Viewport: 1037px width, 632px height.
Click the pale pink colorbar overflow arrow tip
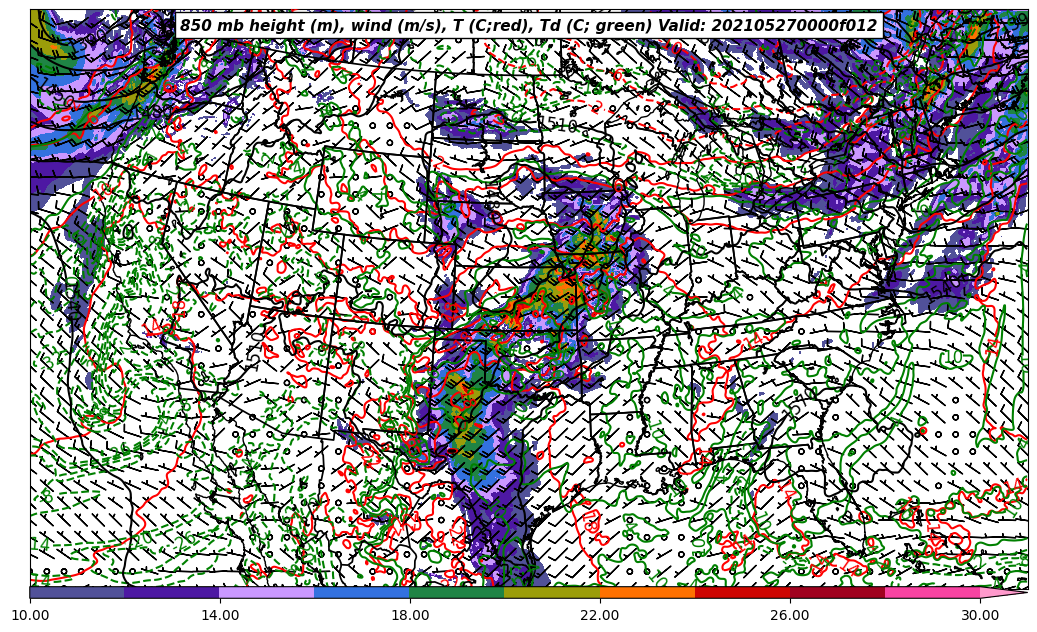point(1008,592)
